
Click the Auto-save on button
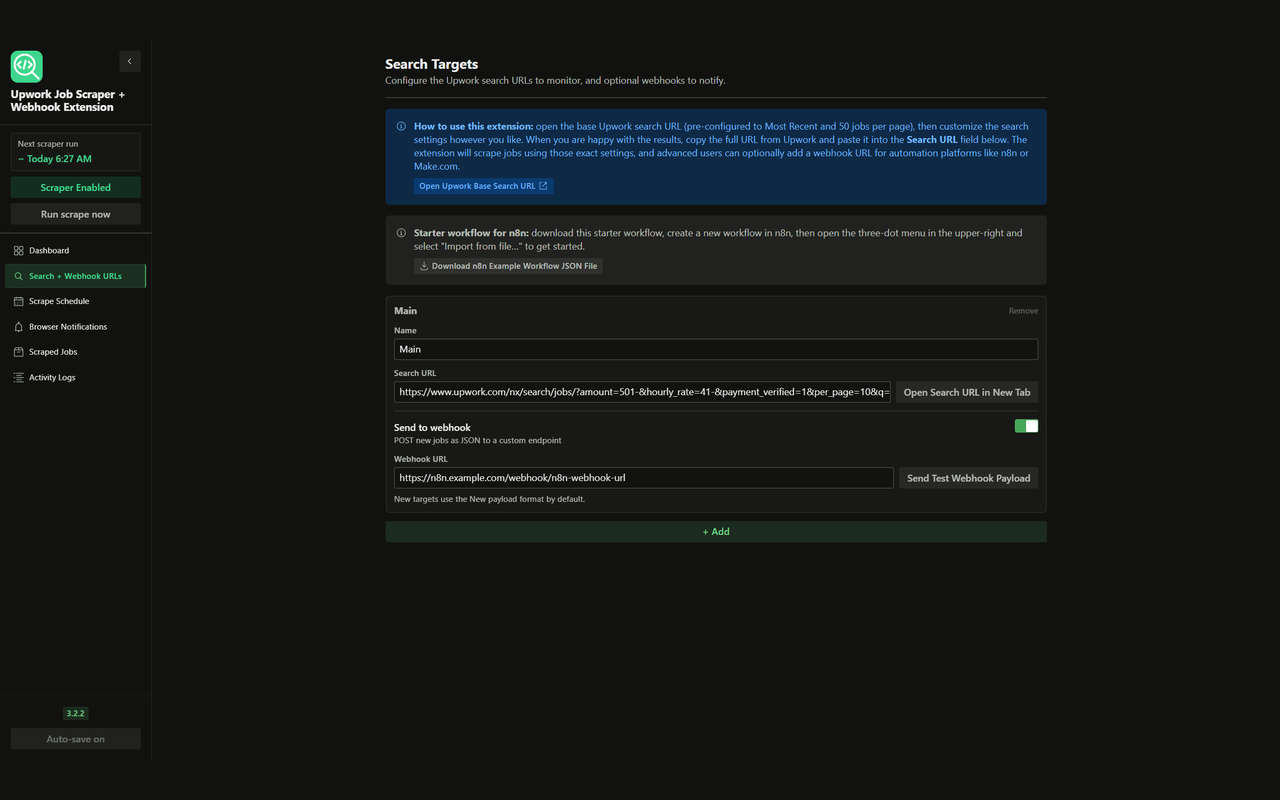click(x=76, y=739)
